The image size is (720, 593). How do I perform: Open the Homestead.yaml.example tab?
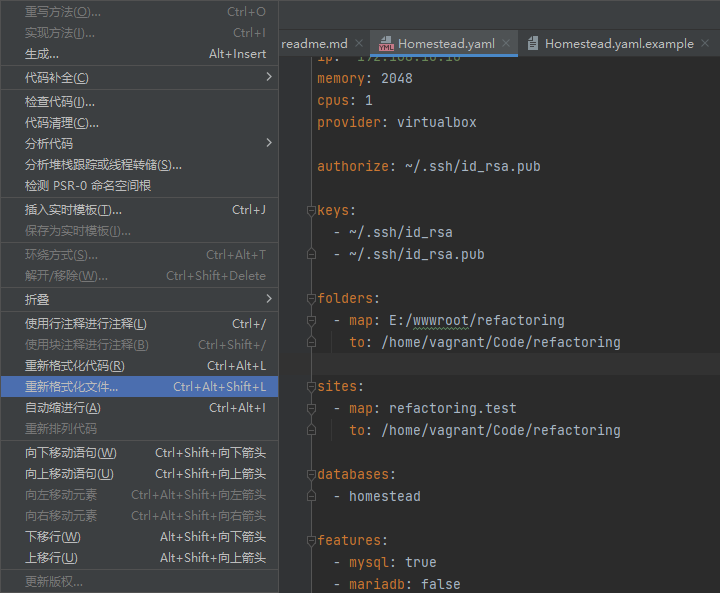pyautogui.click(x=619, y=44)
